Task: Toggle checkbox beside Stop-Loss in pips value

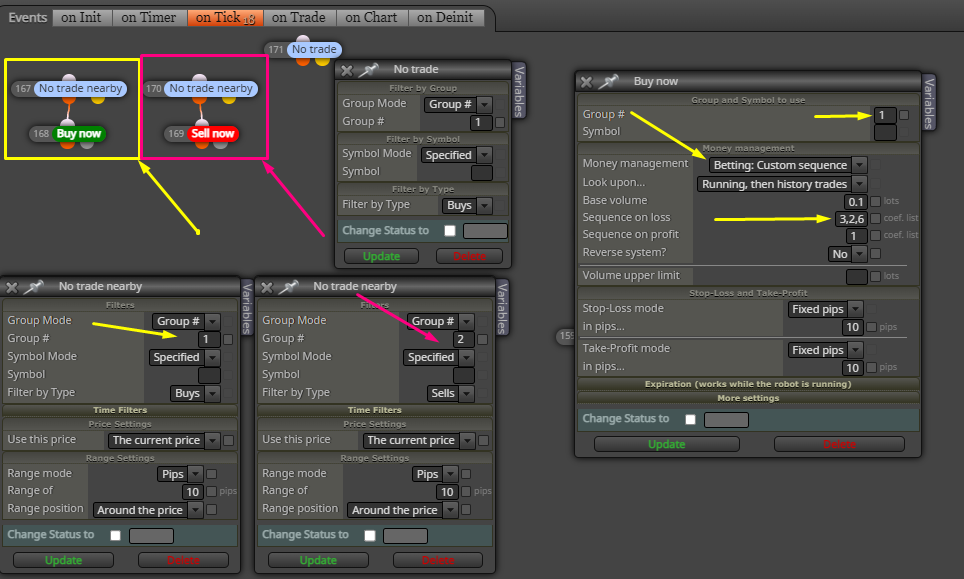Action: pyautogui.click(x=871, y=327)
